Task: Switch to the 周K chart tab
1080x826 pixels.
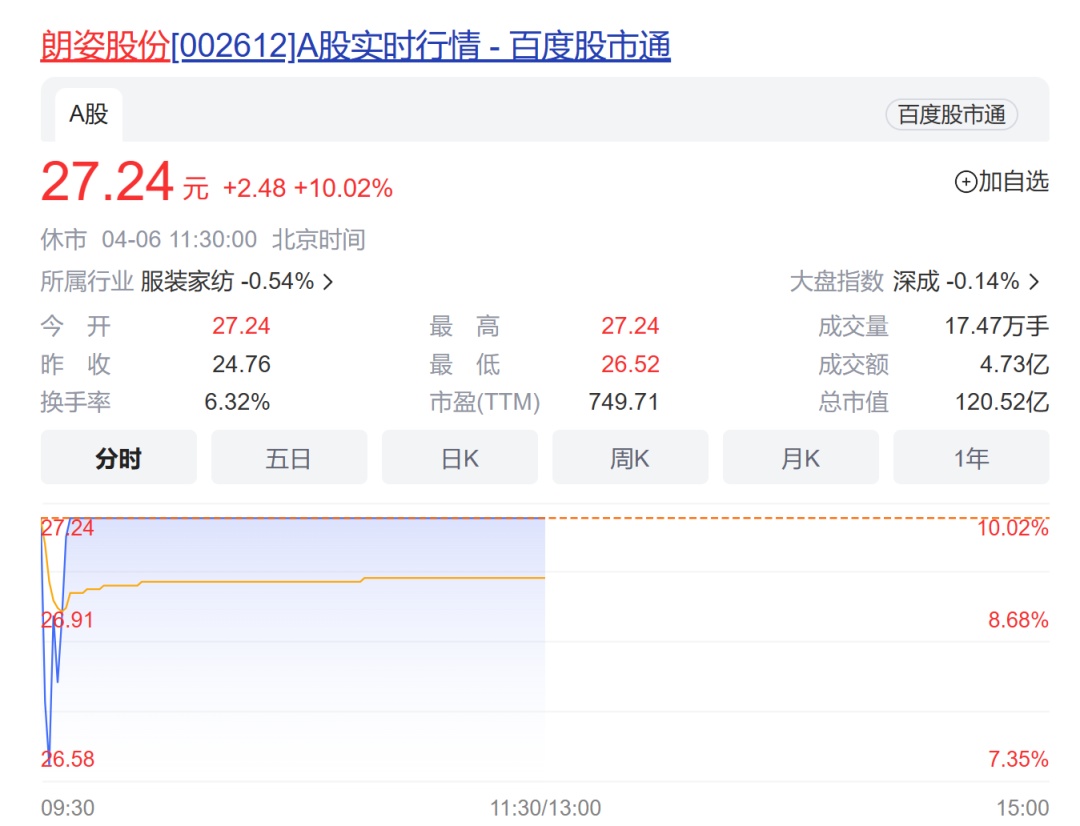Action: pos(630,457)
